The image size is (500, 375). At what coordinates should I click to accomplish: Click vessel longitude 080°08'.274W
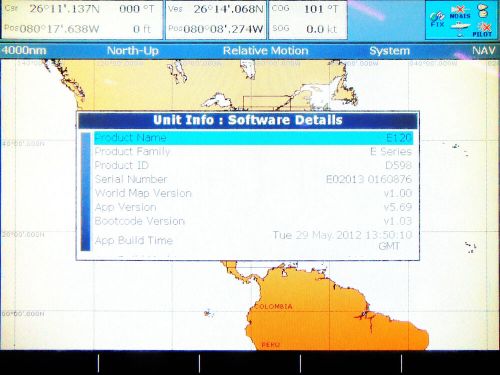tap(223, 29)
